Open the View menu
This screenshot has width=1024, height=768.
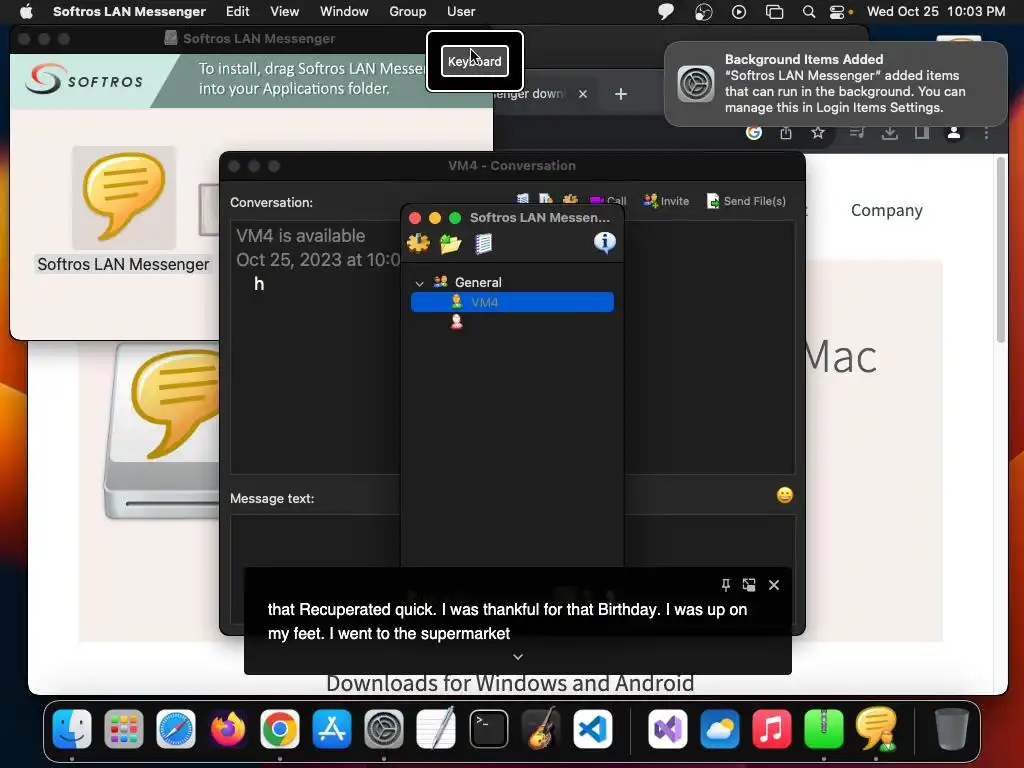click(285, 11)
